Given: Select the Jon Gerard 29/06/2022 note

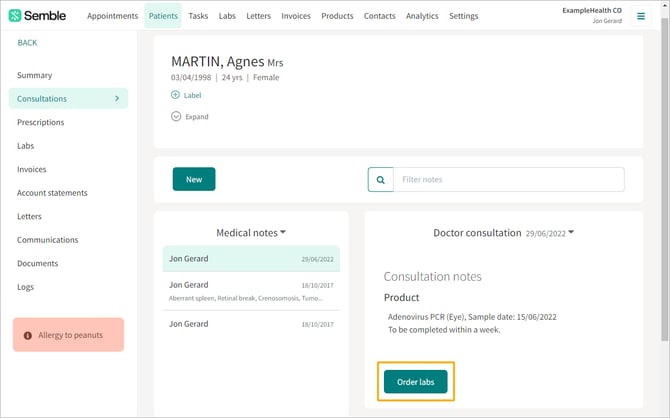Looking at the screenshot, I should pos(251,259).
